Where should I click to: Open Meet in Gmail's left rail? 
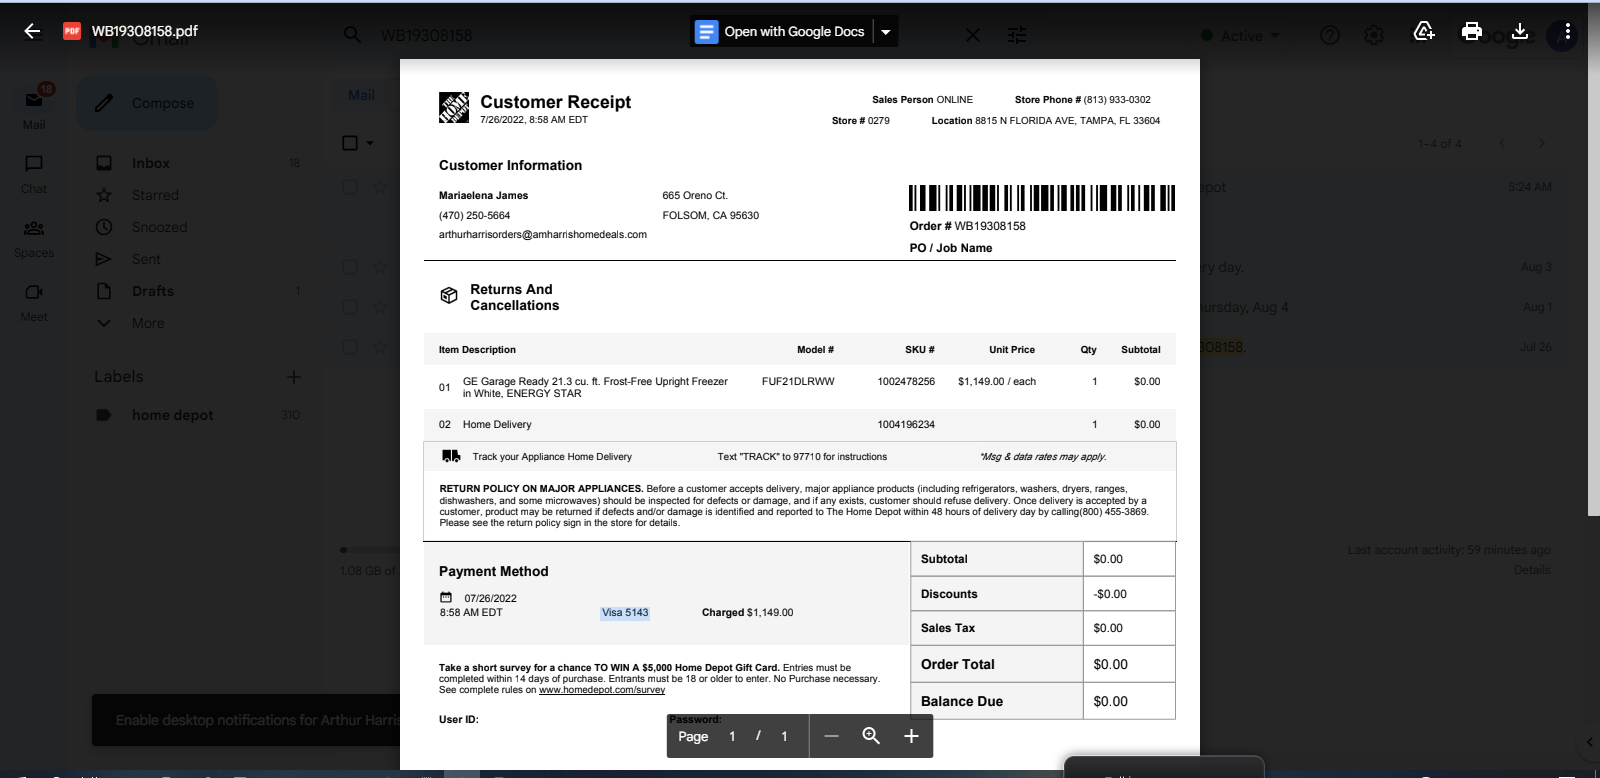(34, 302)
